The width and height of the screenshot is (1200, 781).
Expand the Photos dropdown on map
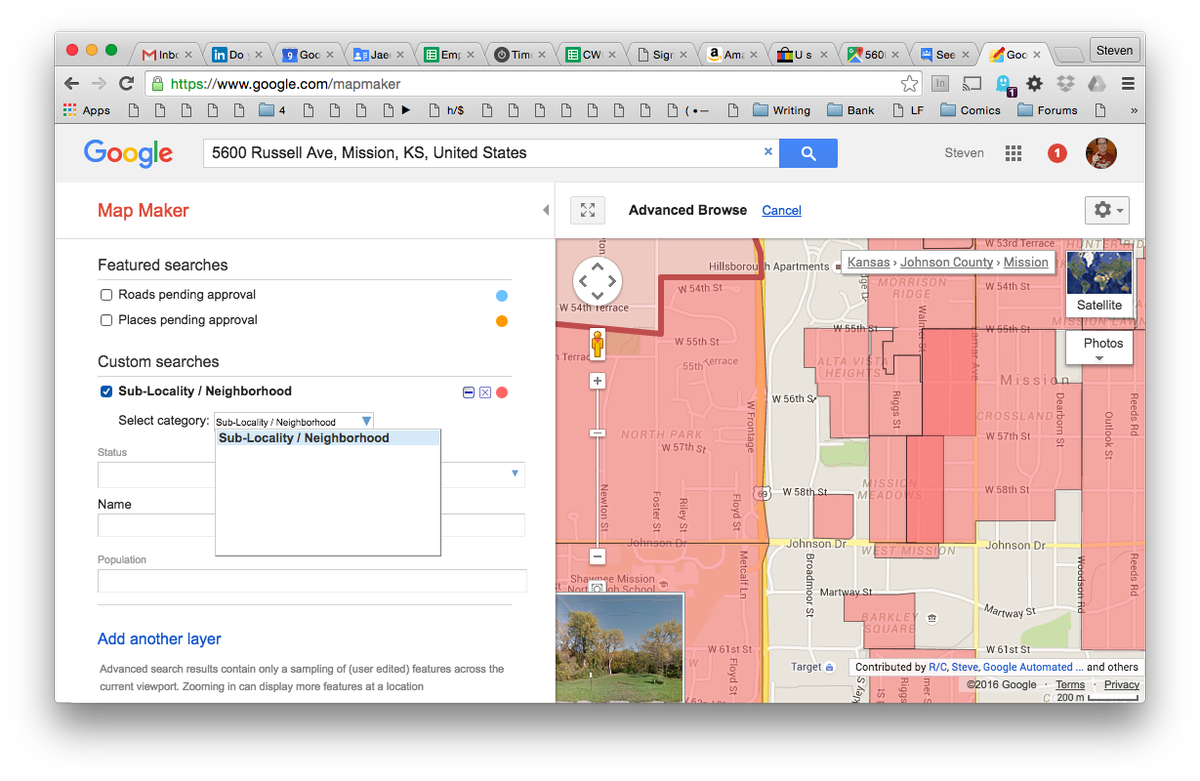click(x=1099, y=348)
